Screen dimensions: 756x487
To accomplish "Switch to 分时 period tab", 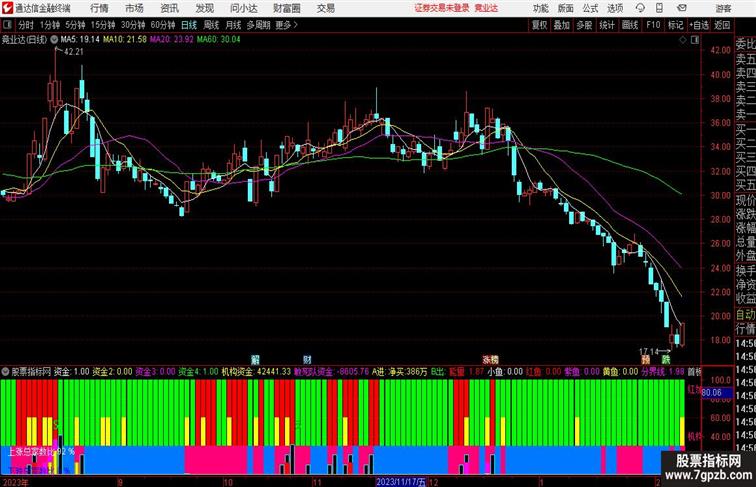I will 26,25.
